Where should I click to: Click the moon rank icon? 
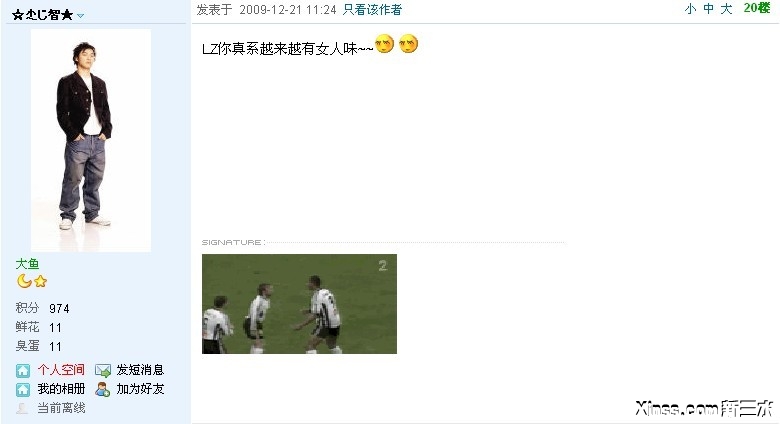24,281
